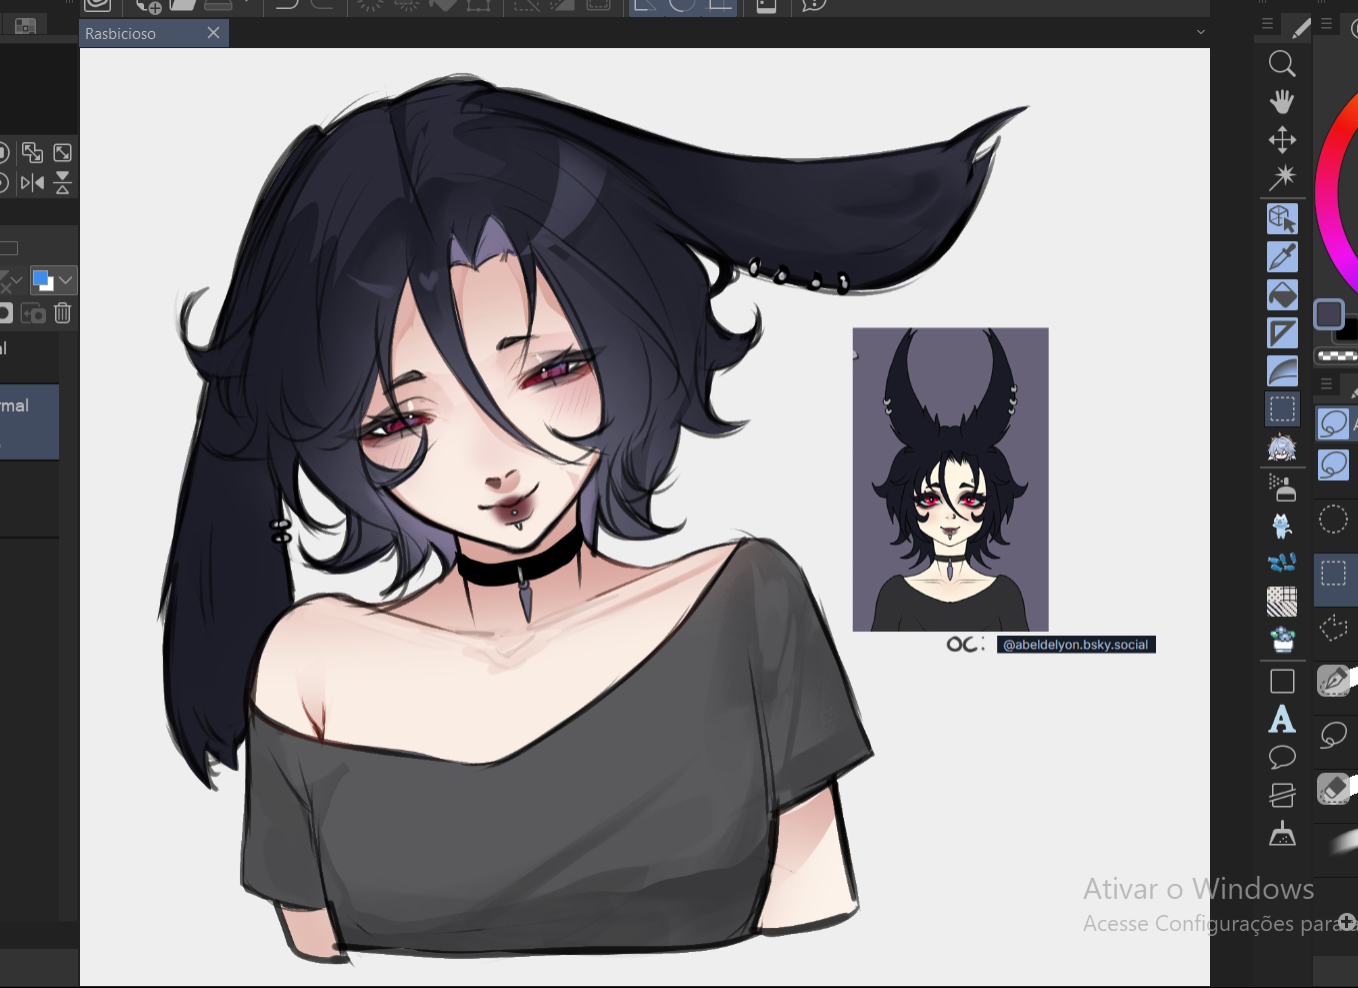Select the Hand pan tool
Viewport: 1358px width, 988px height.
tap(1282, 102)
